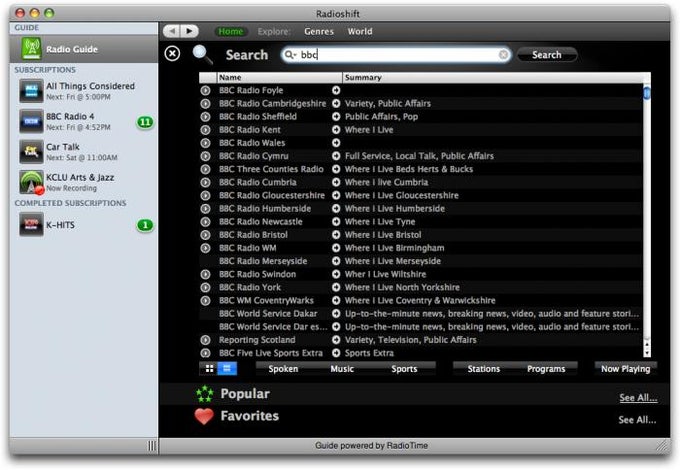Add BBC Radio Humberside with plus icon
Screen dimensions: 680x470
click(x=336, y=209)
